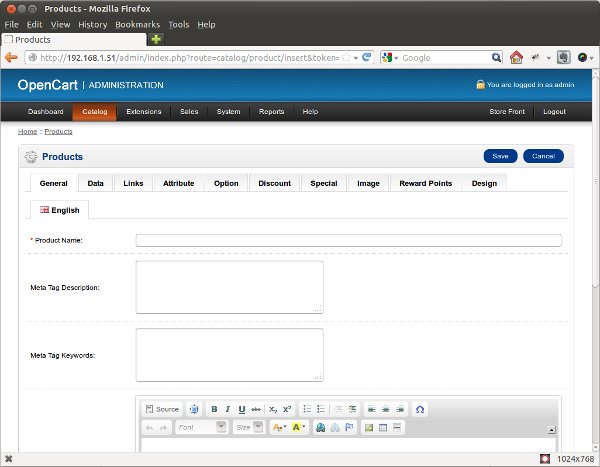Toggle bold formatting in the editor

[214, 409]
